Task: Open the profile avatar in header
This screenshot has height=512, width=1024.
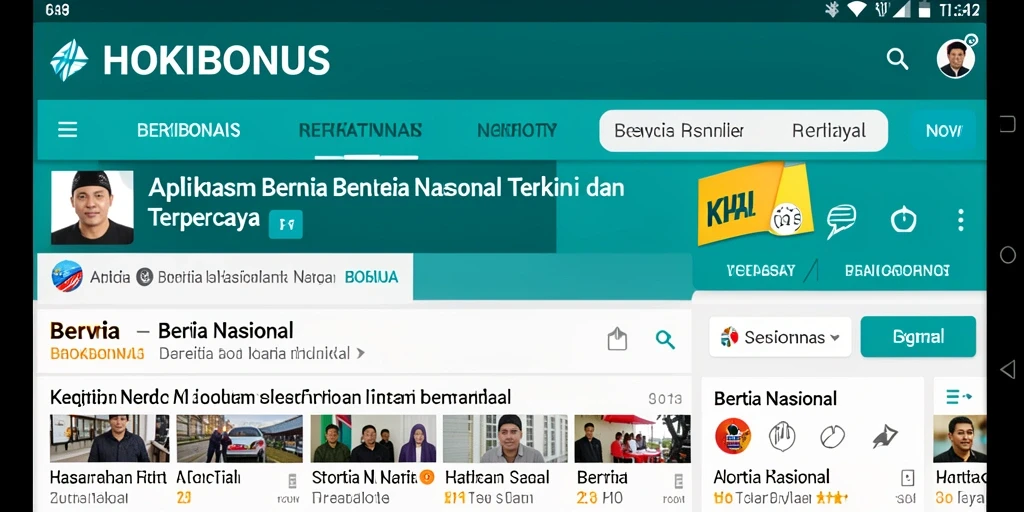Action: point(955,59)
